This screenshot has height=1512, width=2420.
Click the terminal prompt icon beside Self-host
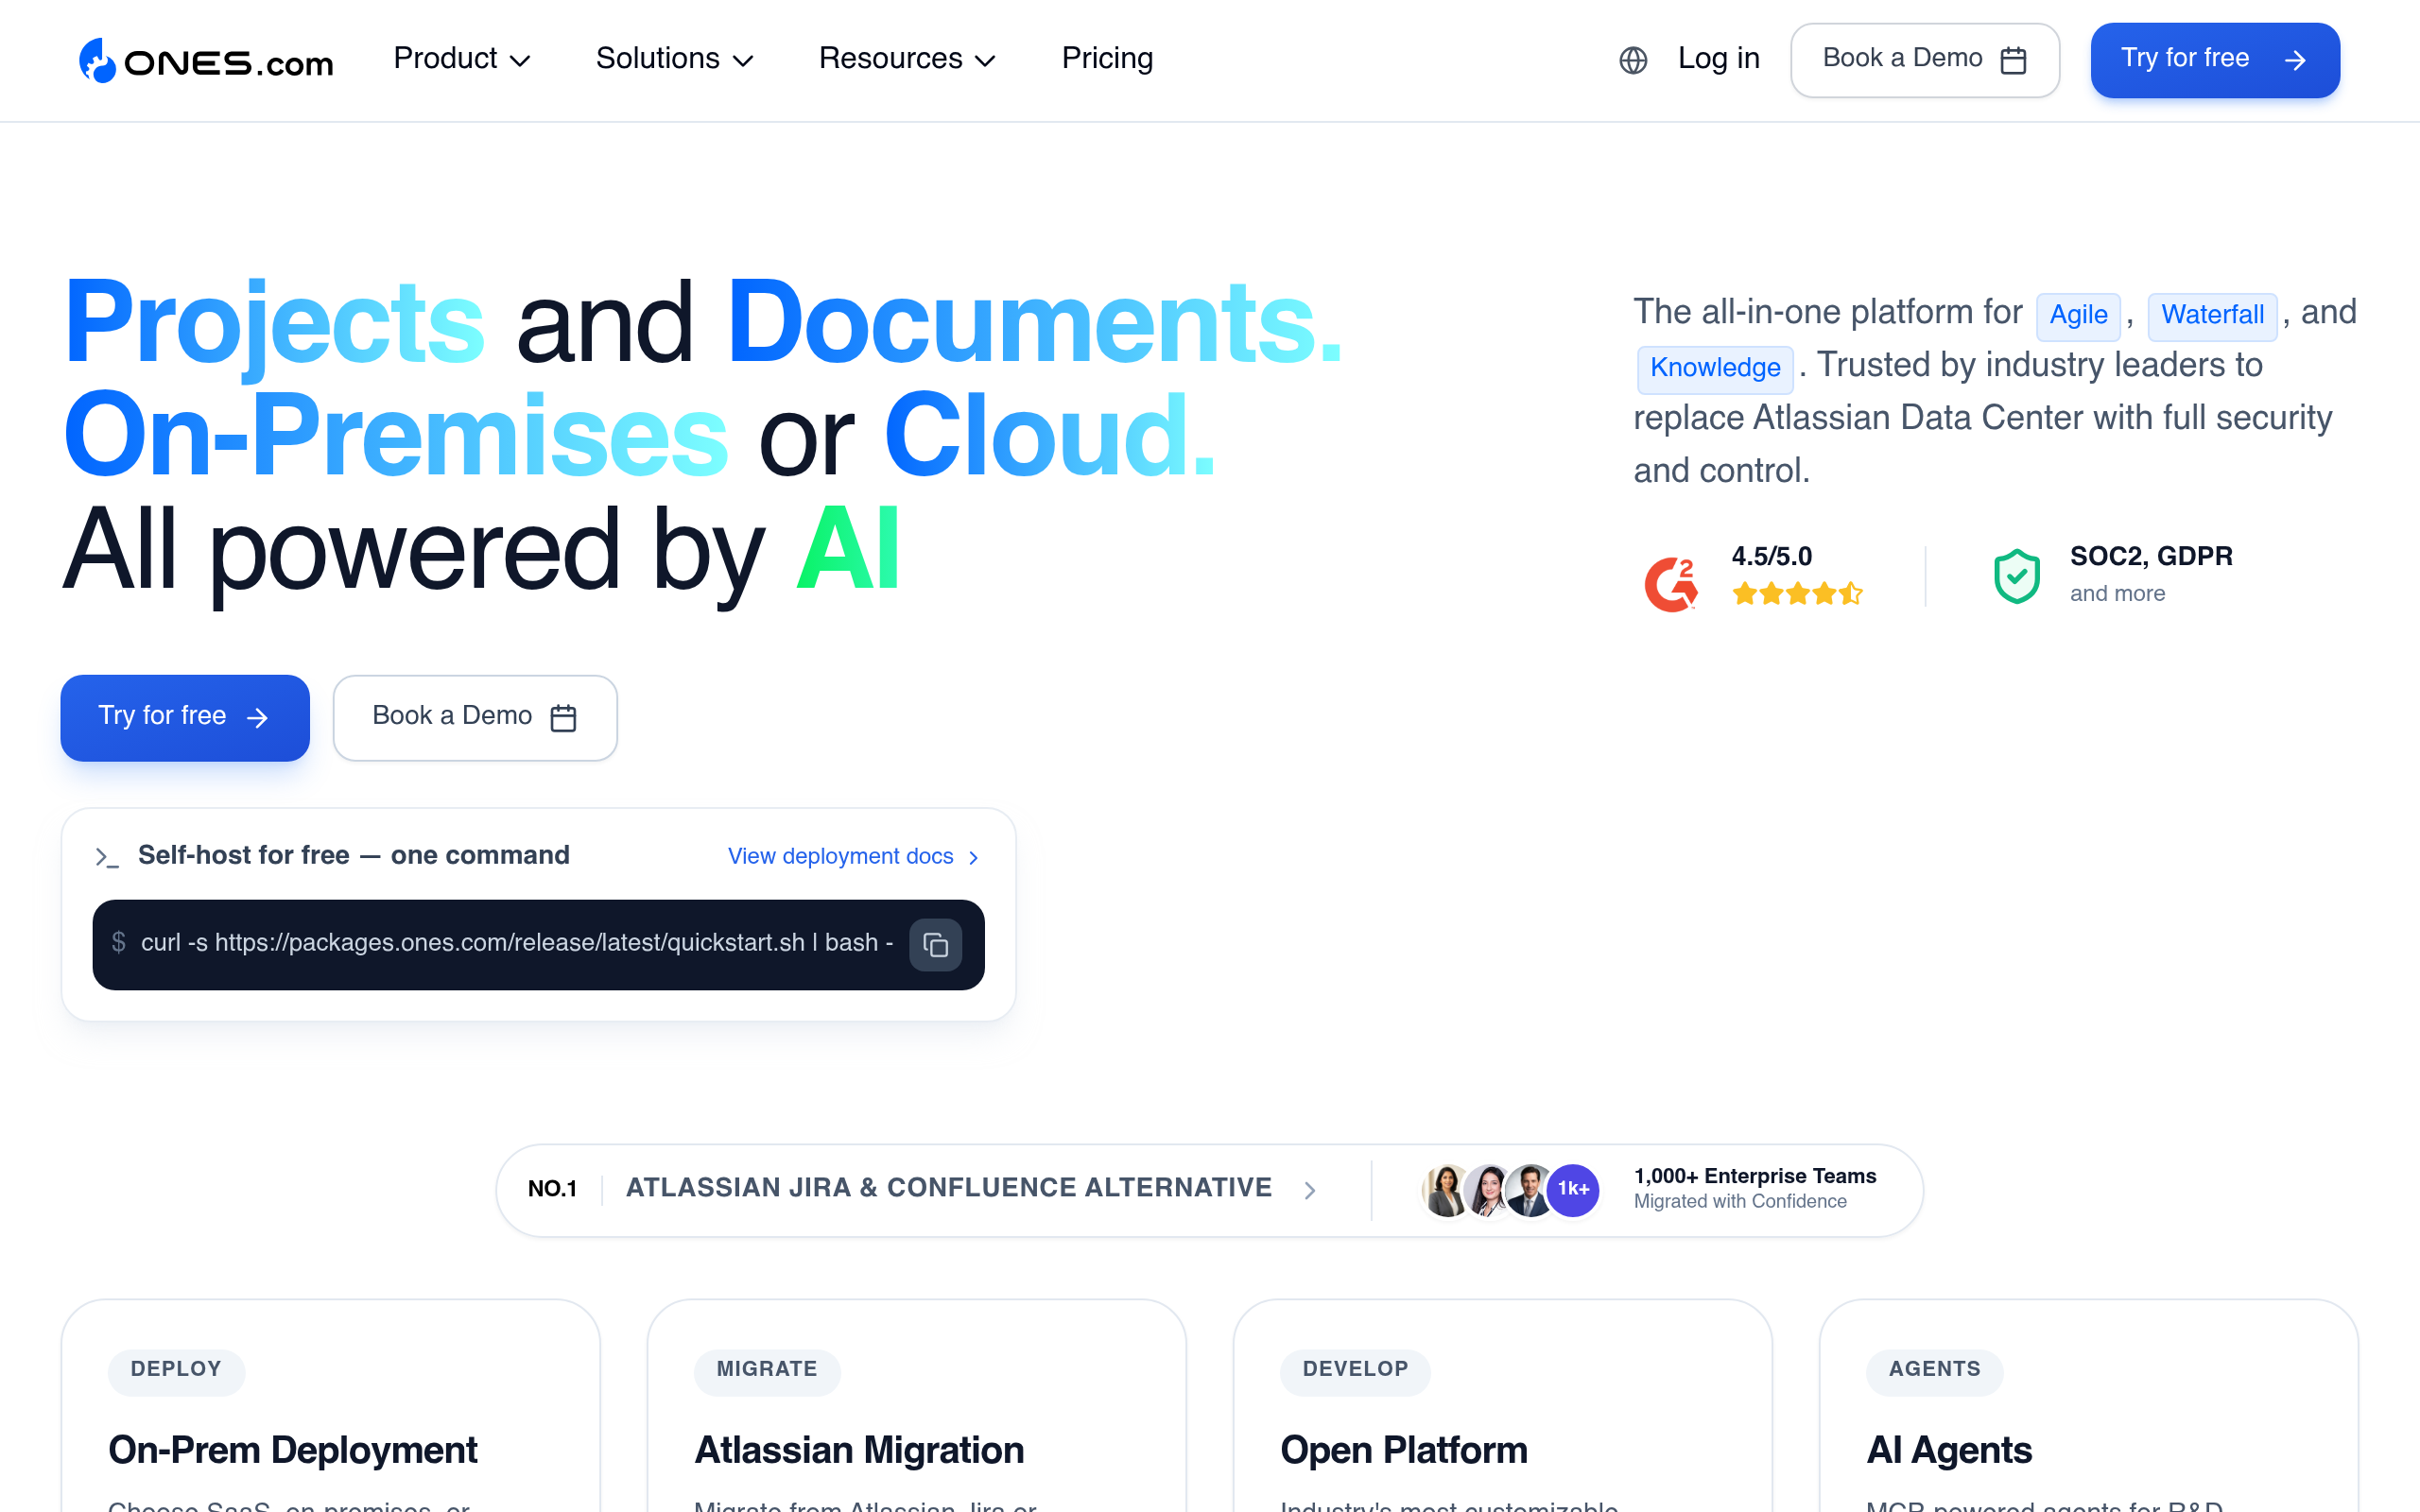coord(107,857)
